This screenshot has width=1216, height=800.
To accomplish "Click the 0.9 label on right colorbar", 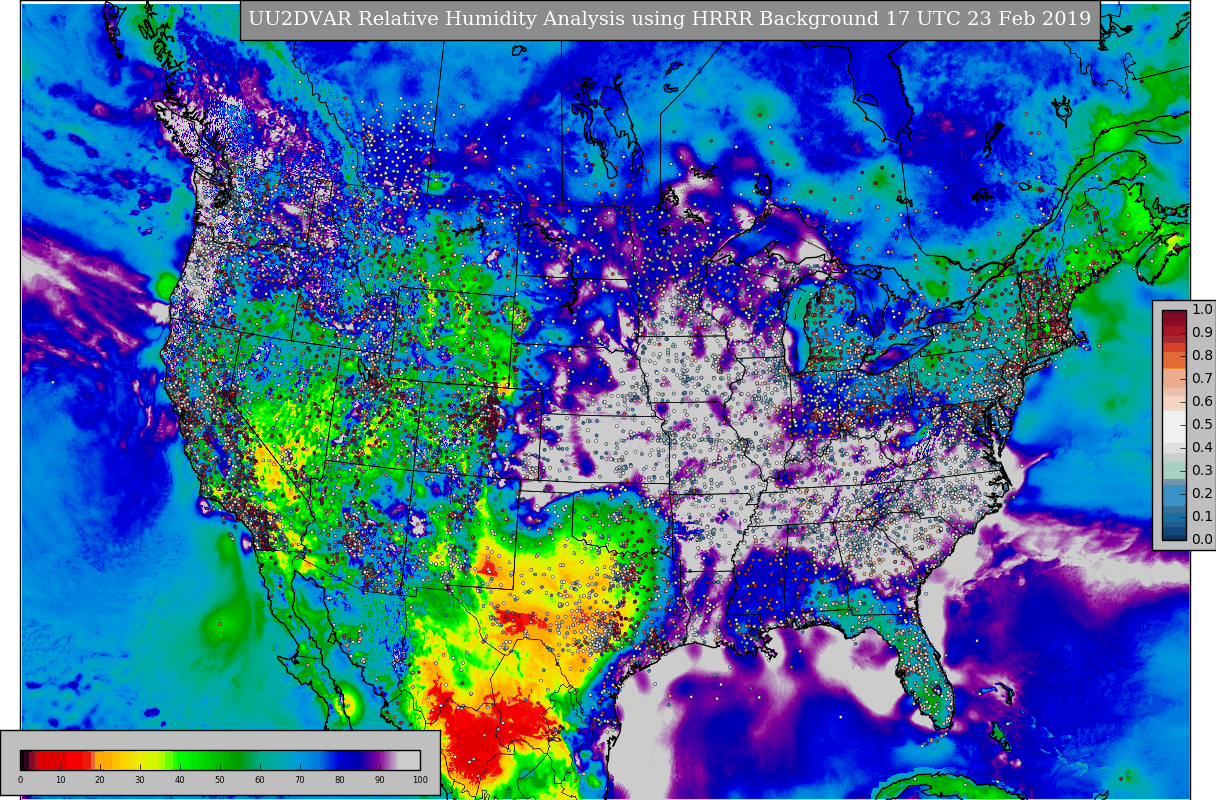I will [x=1202, y=332].
